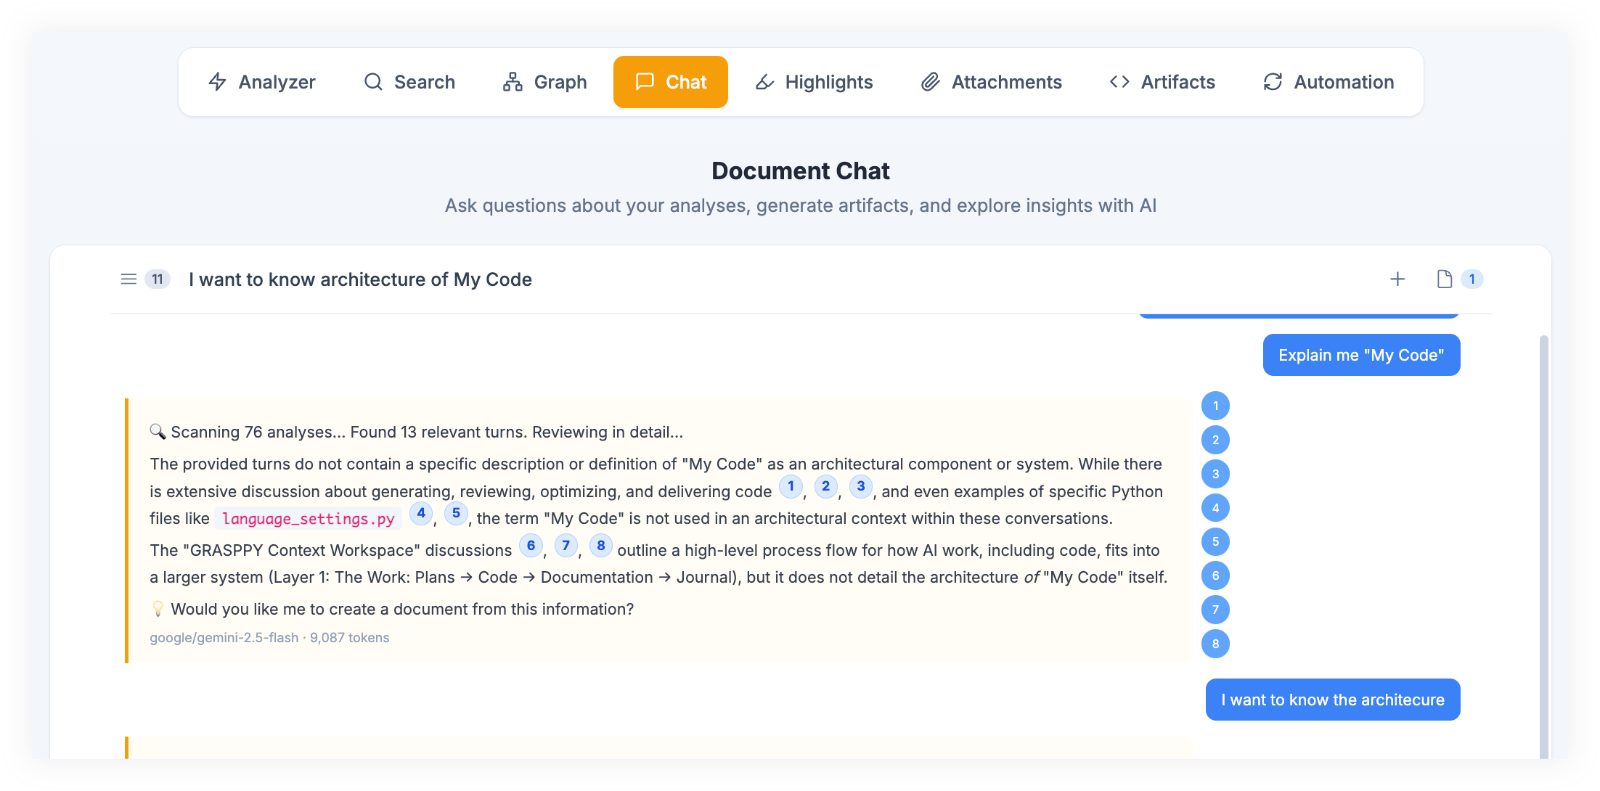Open inline citation 6 after GRASPPY discussions
Viewport: 1600px width, 791px height.
coord(531,545)
